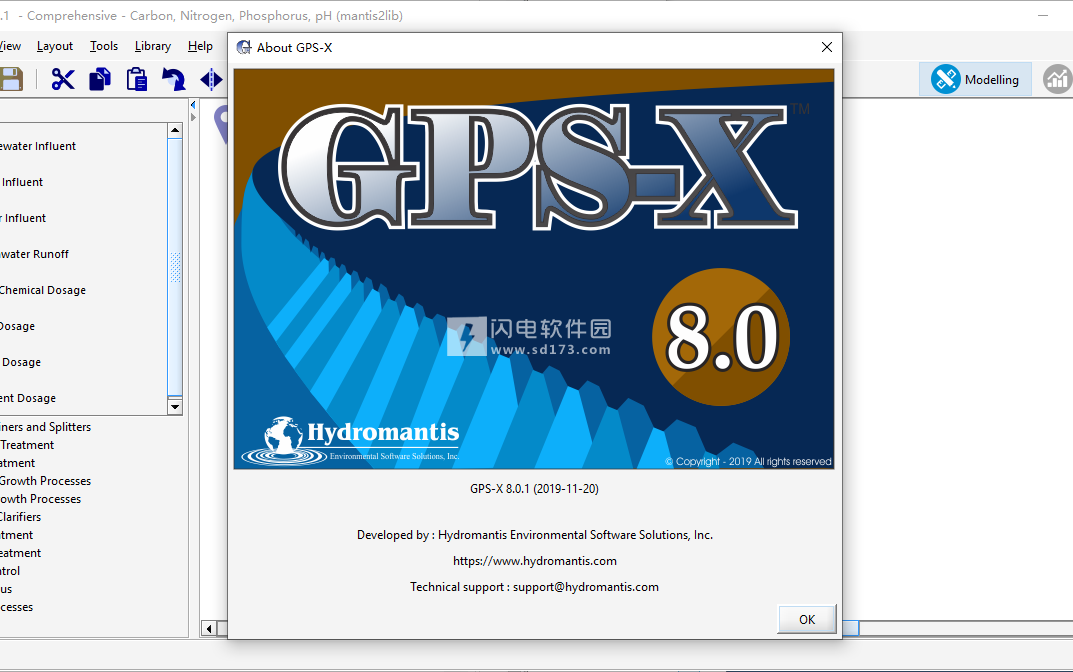This screenshot has height=672, width=1073.
Task: Collapse the left panel with blue arrow
Action: 193,105
